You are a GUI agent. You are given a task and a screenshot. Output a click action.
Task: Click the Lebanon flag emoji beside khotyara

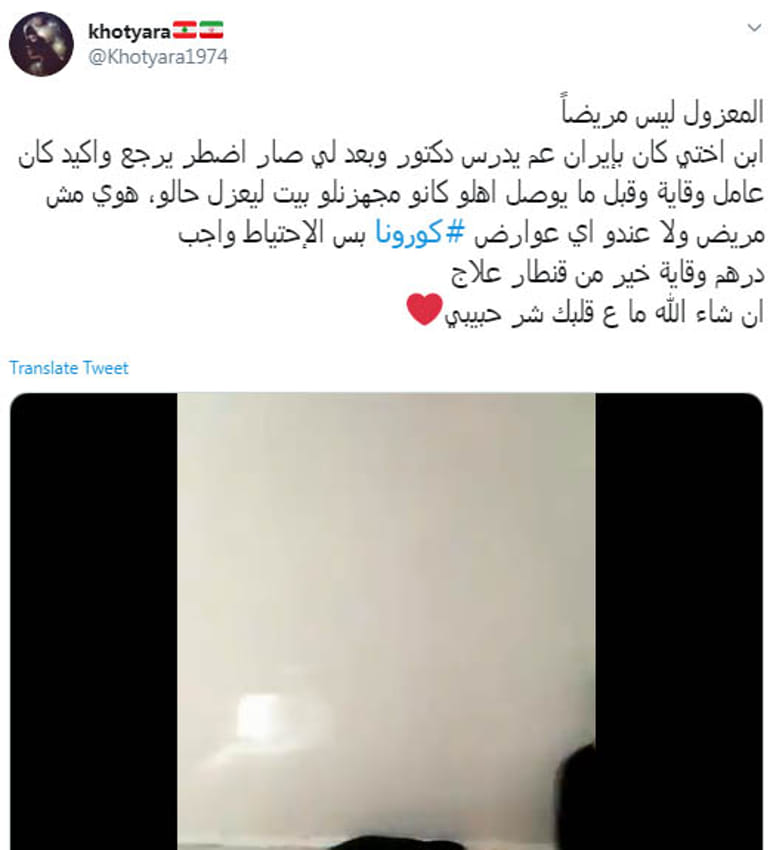tap(184, 30)
